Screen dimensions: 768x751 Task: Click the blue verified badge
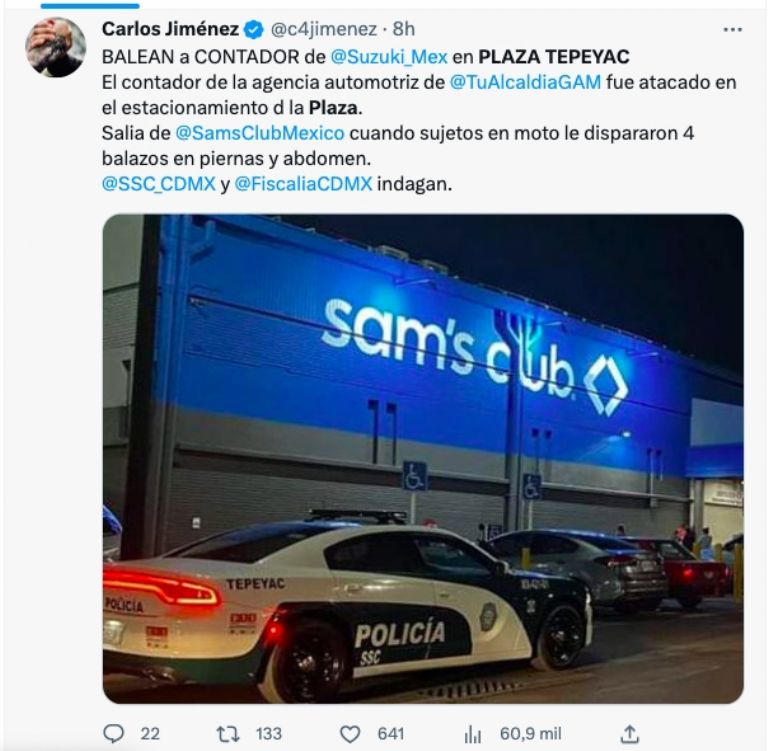[254, 30]
